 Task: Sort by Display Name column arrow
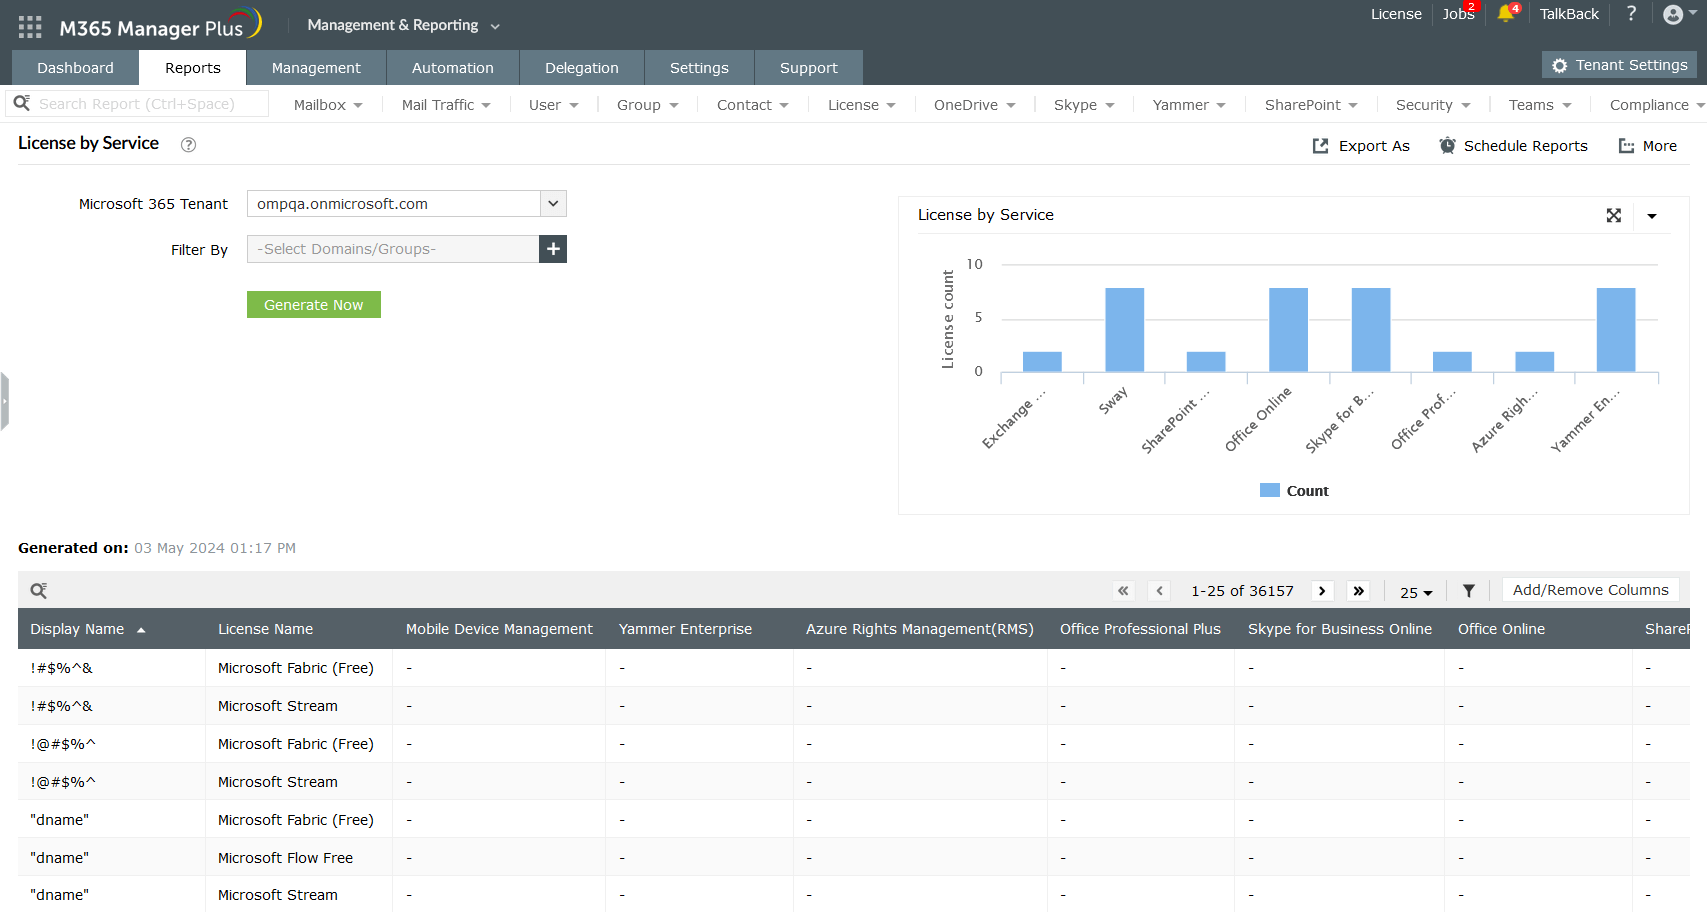coord(141,630)
